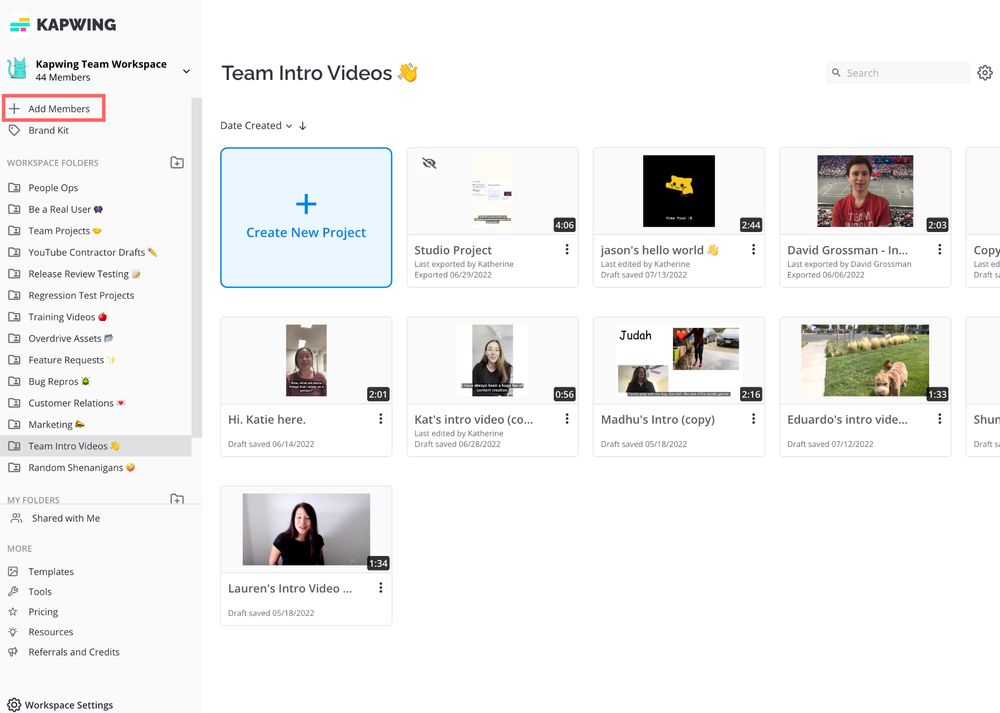The height and width of the screenshot is (713, 1000).
Task: Click the Kapwing logo icon
Action: point(19,23)
